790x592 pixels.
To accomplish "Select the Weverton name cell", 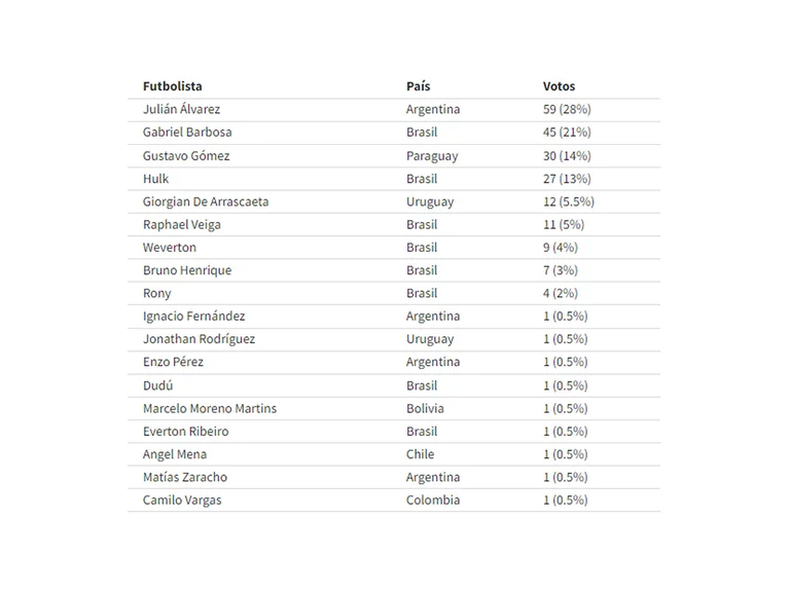I will coord(169,247).
